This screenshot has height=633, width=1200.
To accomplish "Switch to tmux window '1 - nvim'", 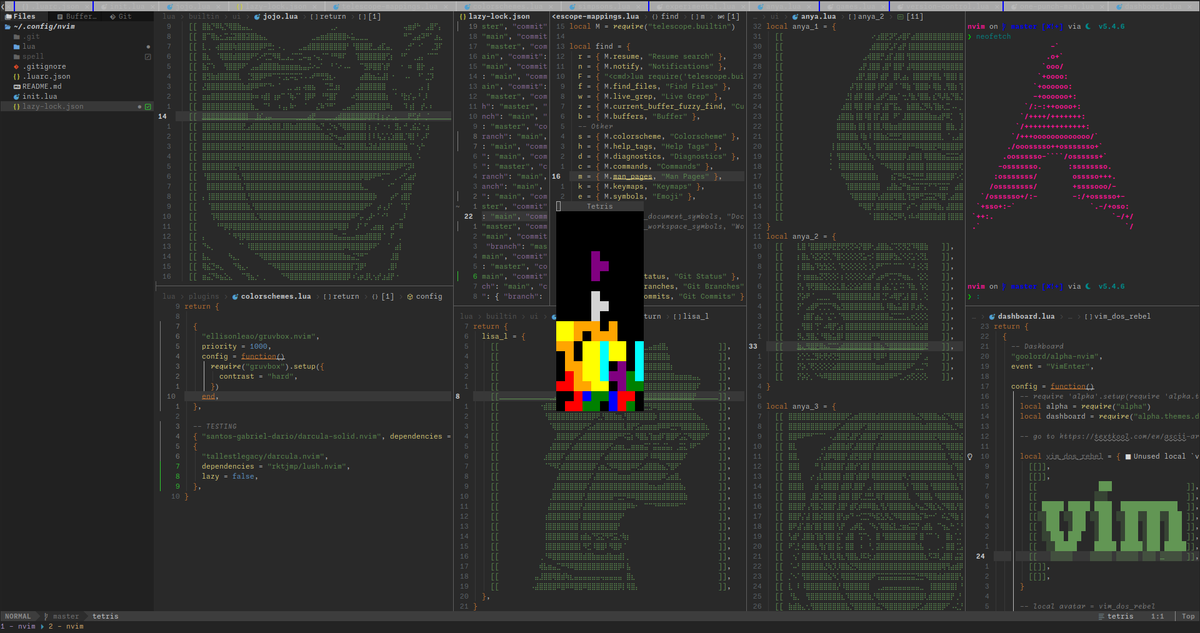I will 18,627.
